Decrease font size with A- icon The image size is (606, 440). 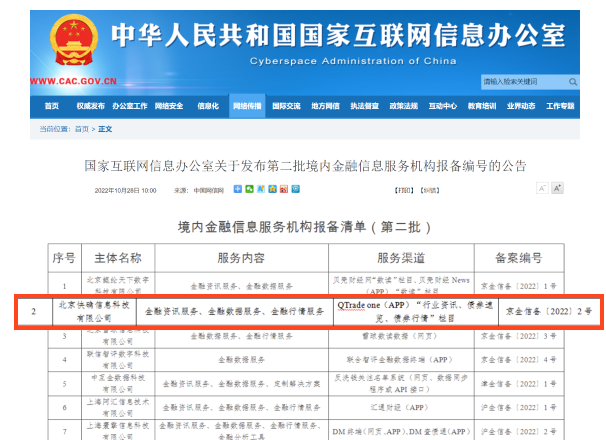tap(542, 188)
